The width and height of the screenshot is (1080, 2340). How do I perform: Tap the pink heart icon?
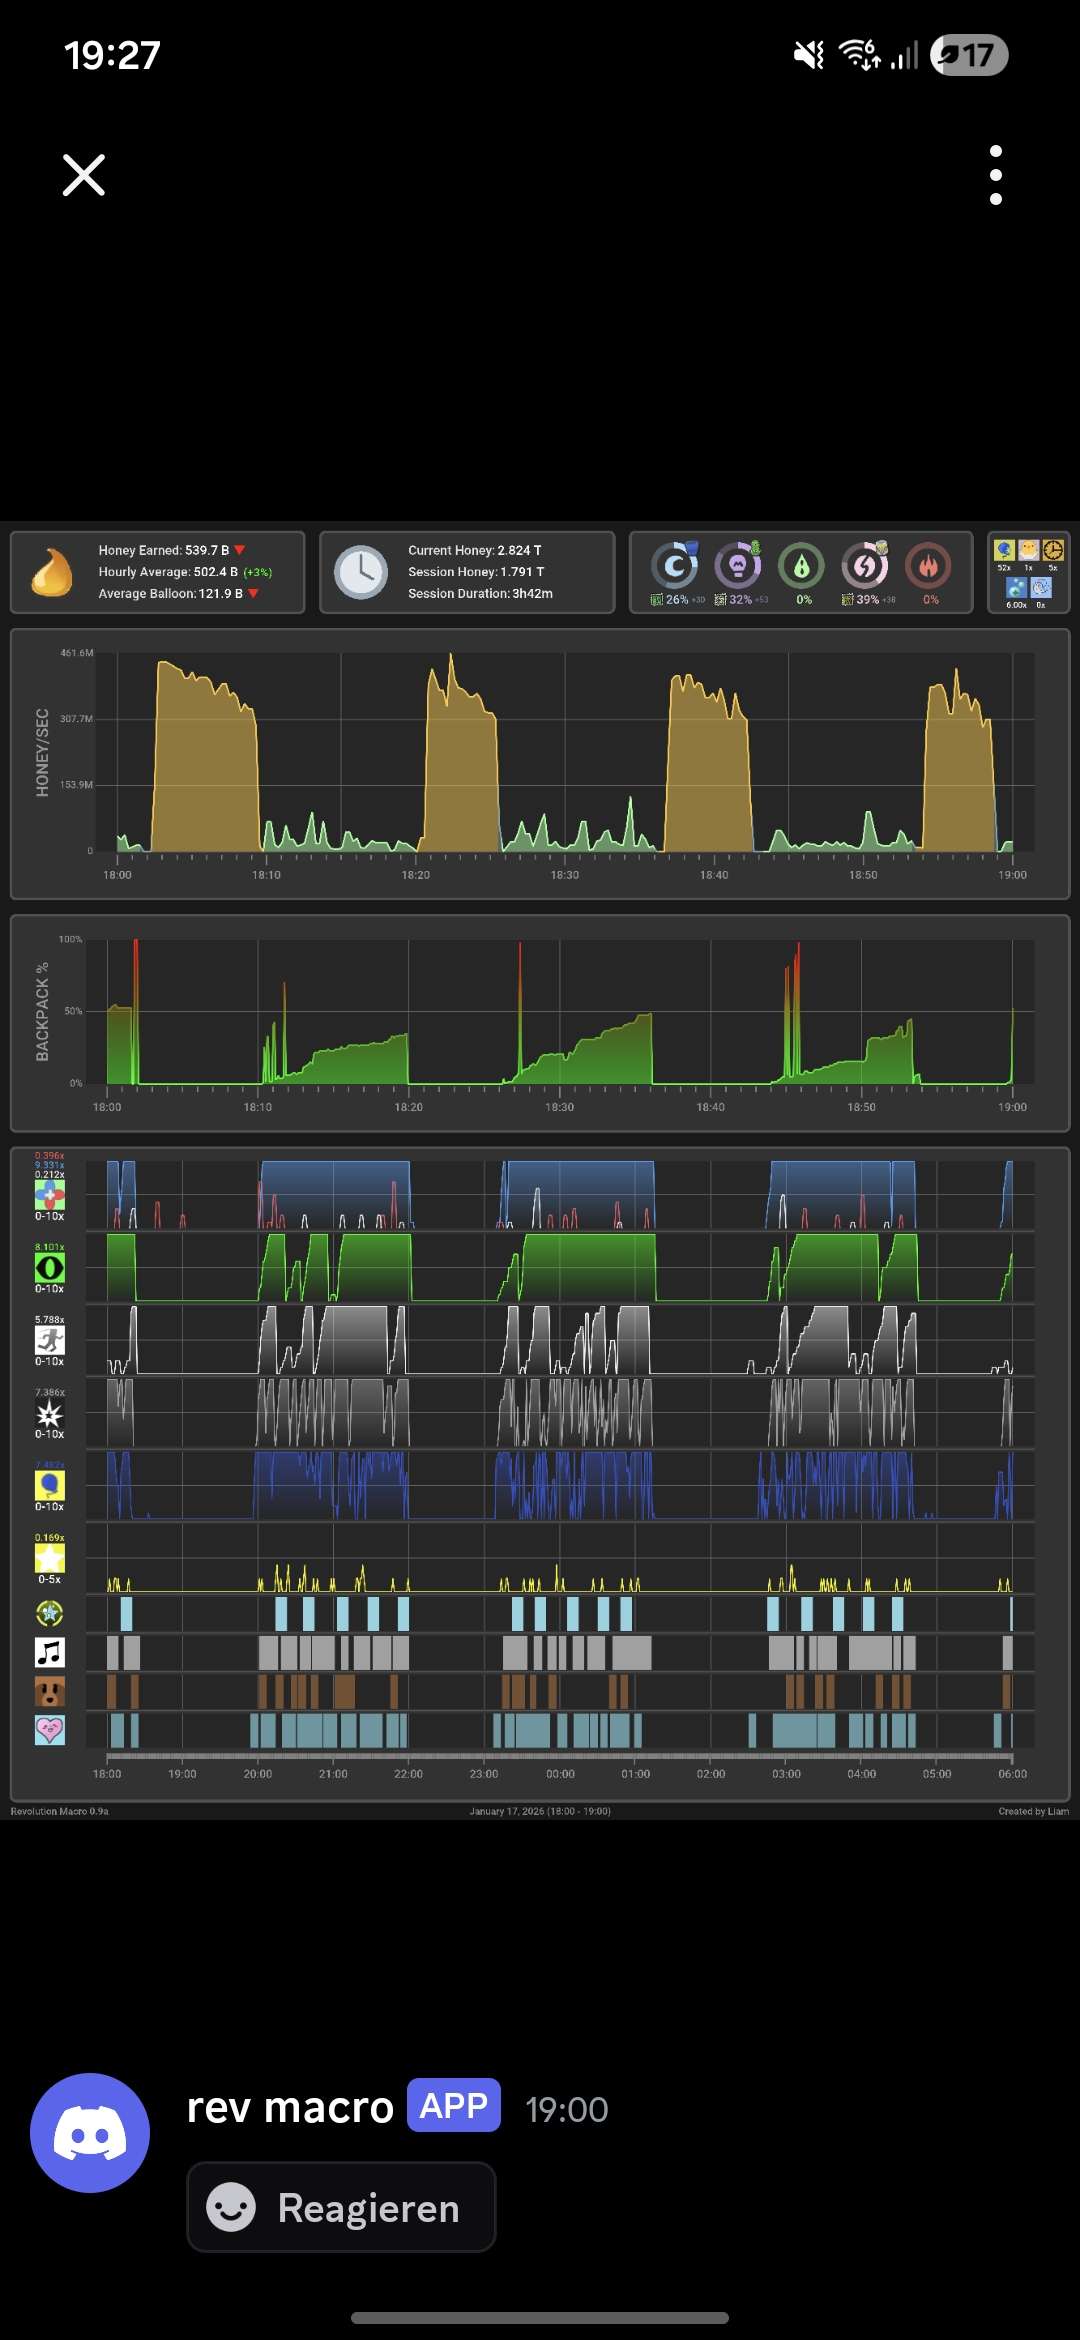point(50,1730)
